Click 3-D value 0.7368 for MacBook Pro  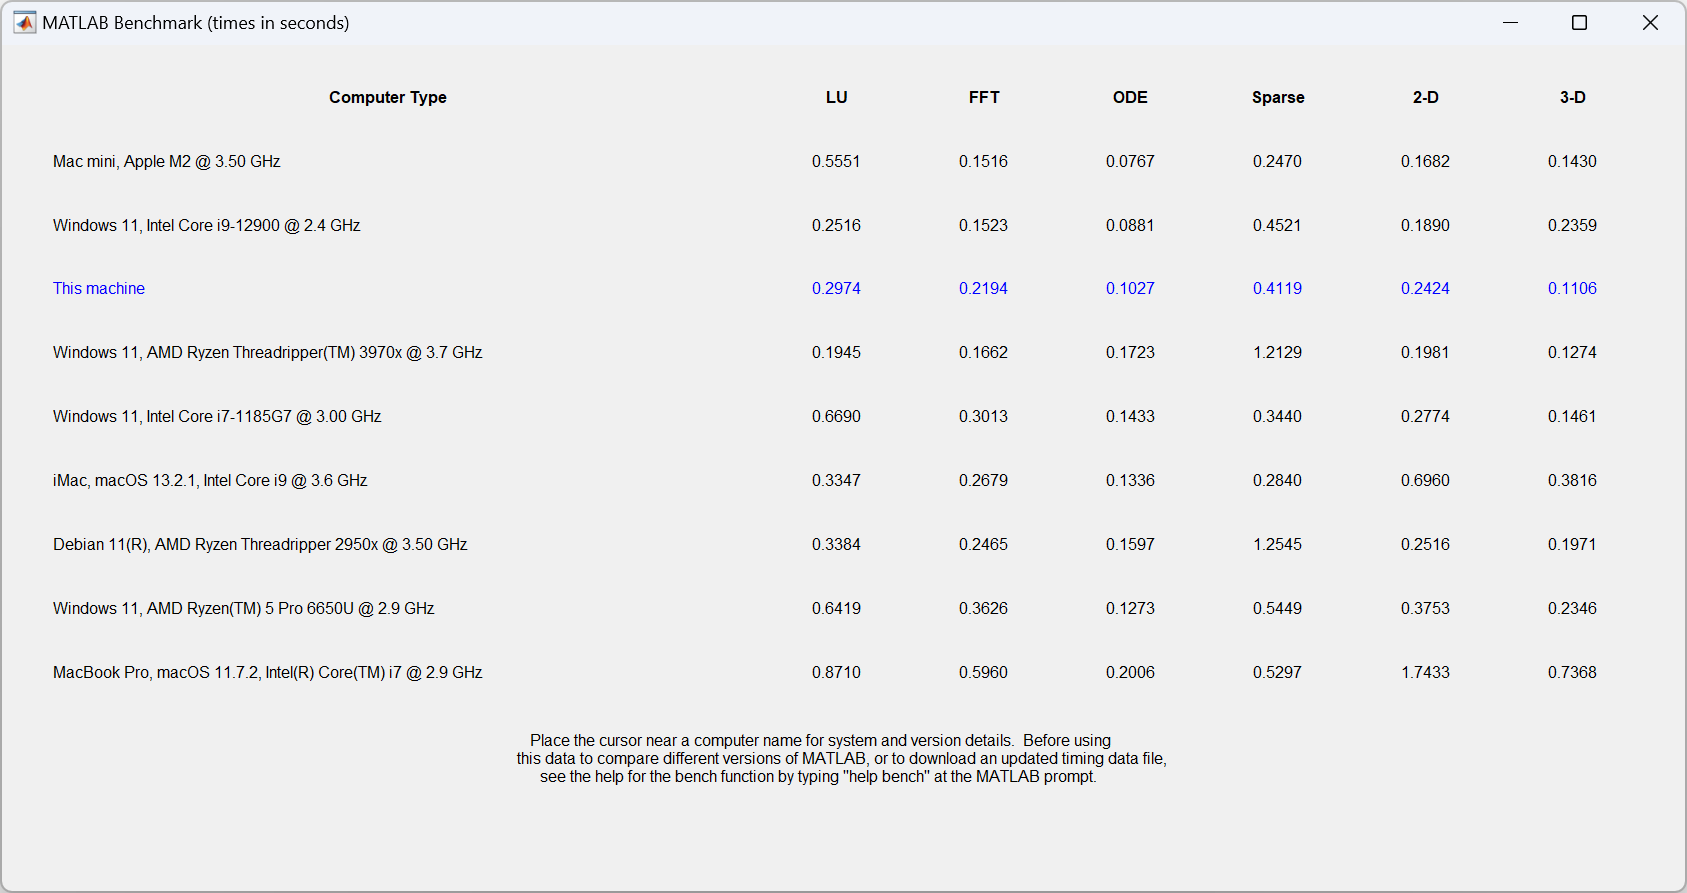pyautogui.click(x=1572, y=672)
